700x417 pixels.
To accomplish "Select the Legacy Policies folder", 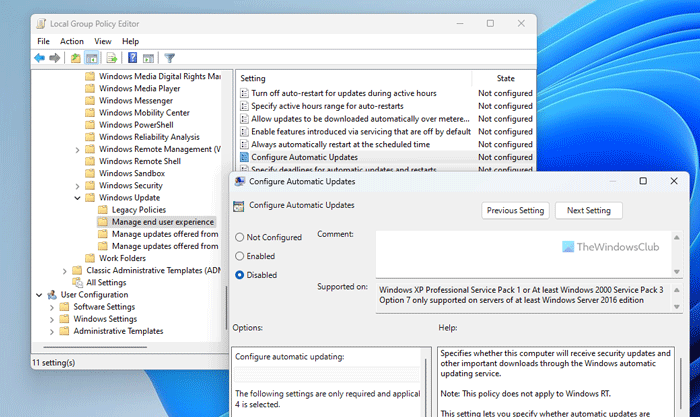I will click(139, 210).
